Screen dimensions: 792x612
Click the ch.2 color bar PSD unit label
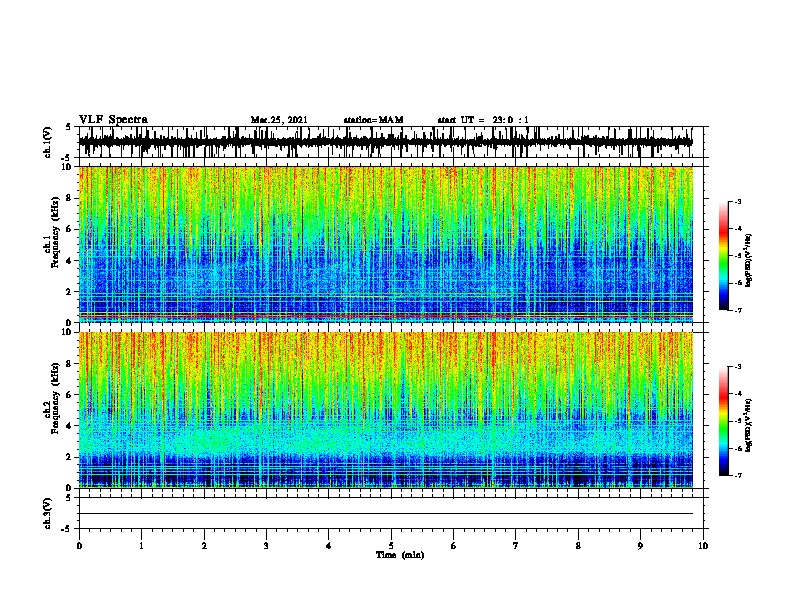click(748, 425)
